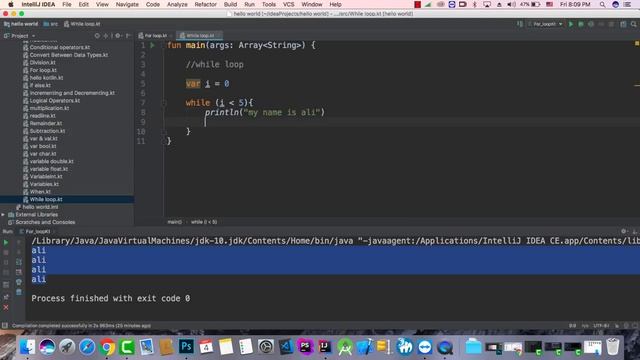640x360 pixels.
Task: Open the Trash in the Dock
Action: click(x=613, y=347)
